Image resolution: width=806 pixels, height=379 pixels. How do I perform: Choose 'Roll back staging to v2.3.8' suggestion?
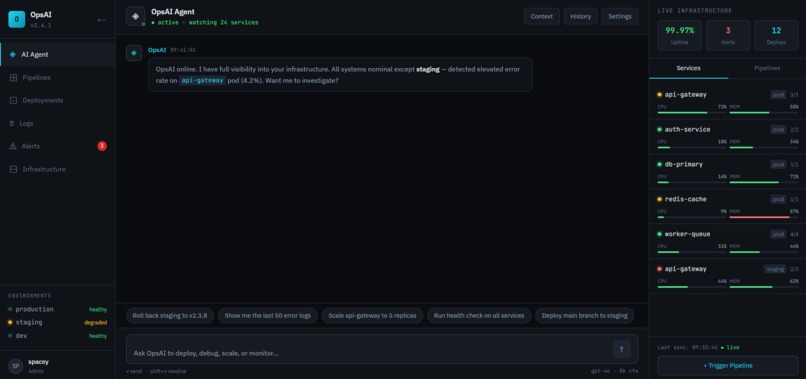[x=170, y=316]
